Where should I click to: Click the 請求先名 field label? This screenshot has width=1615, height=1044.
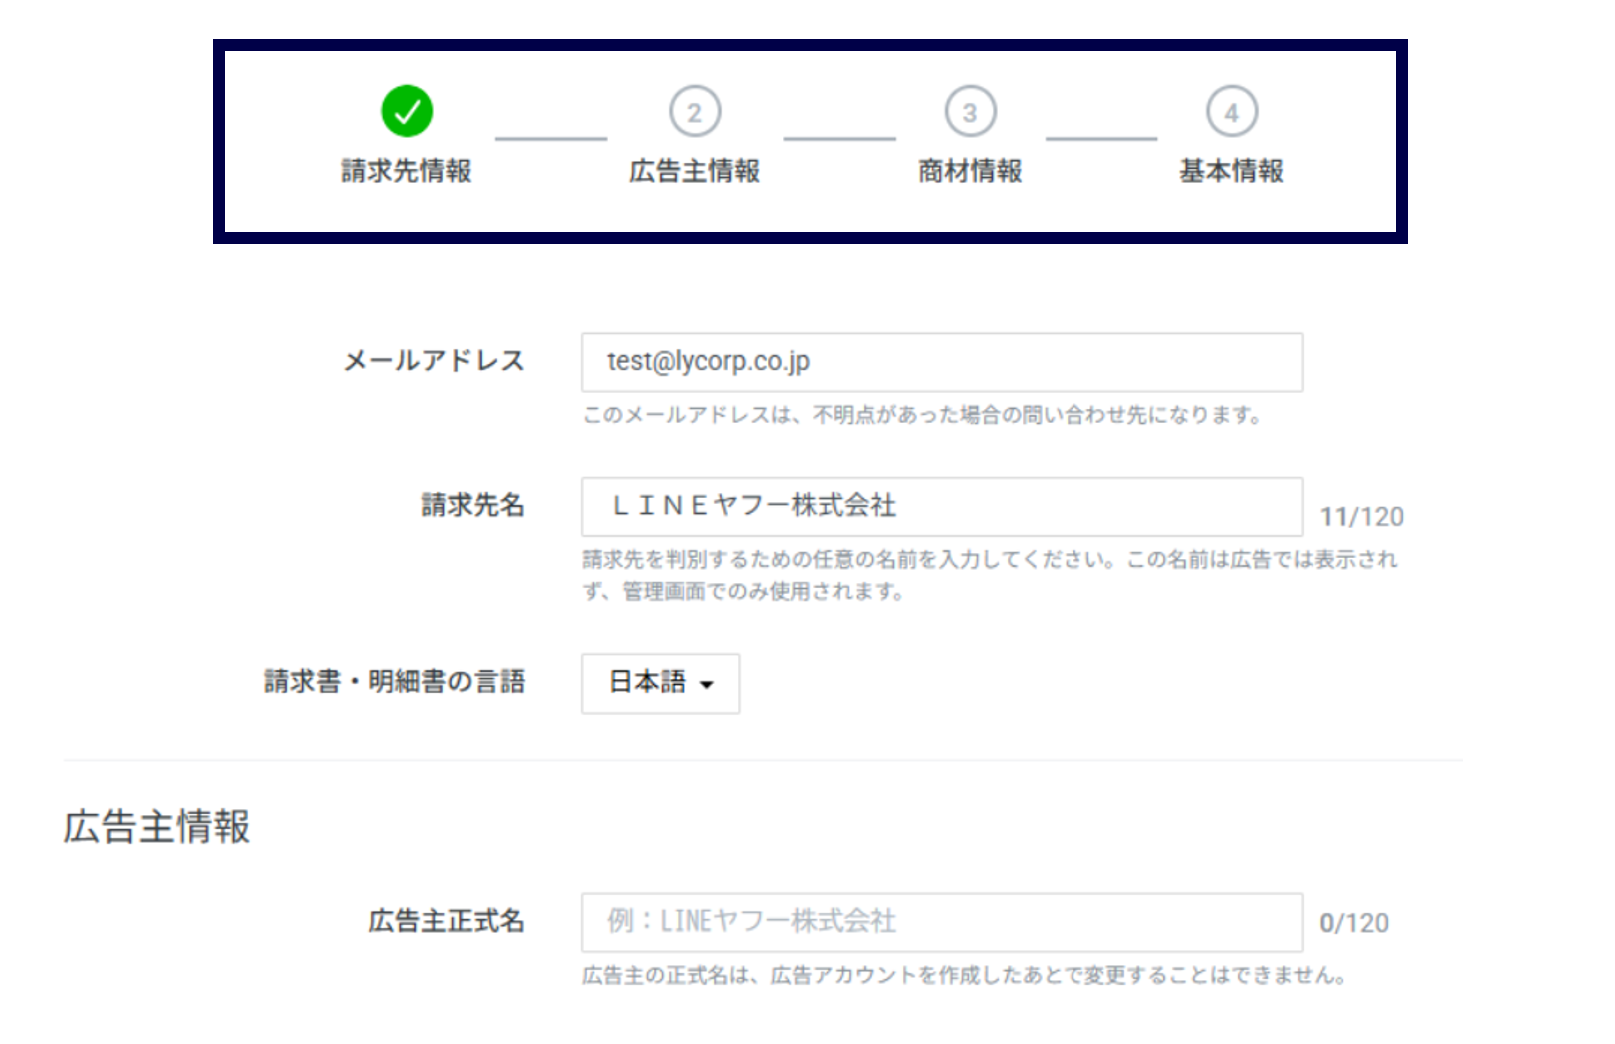pos(473,506)
